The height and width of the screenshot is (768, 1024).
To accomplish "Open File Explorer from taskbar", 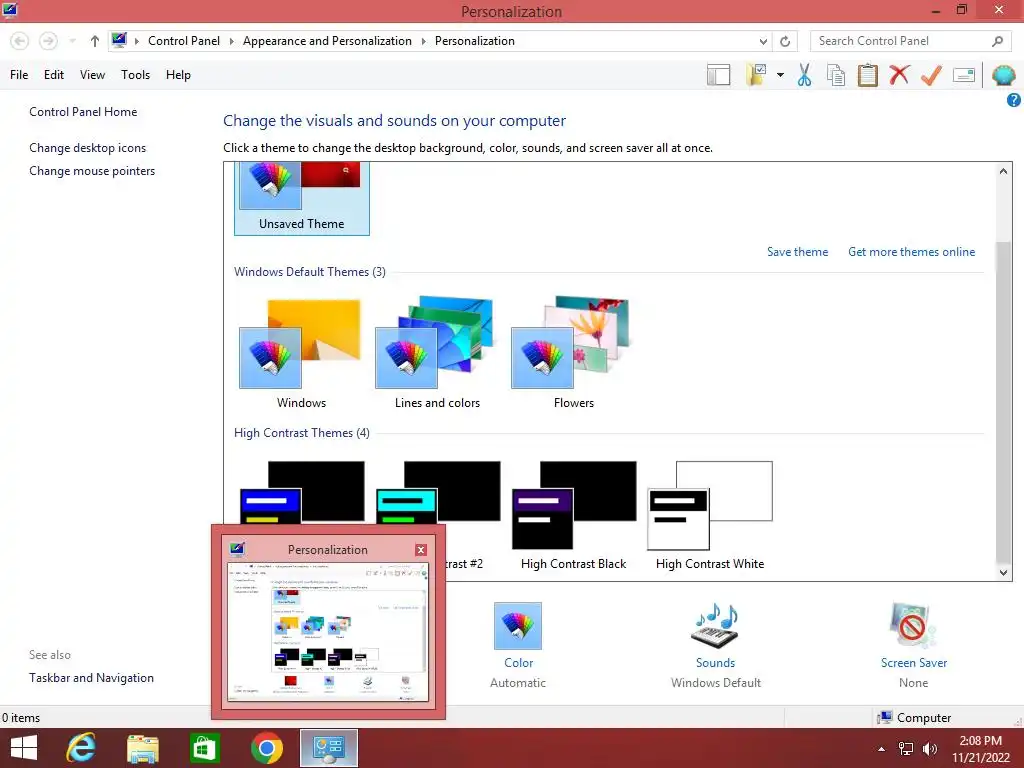I will [143, 748].
